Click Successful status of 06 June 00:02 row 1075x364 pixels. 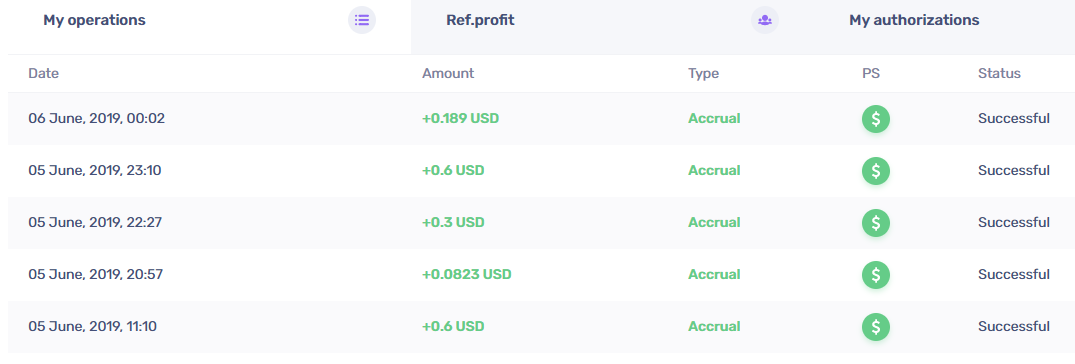coord(1013,119)
